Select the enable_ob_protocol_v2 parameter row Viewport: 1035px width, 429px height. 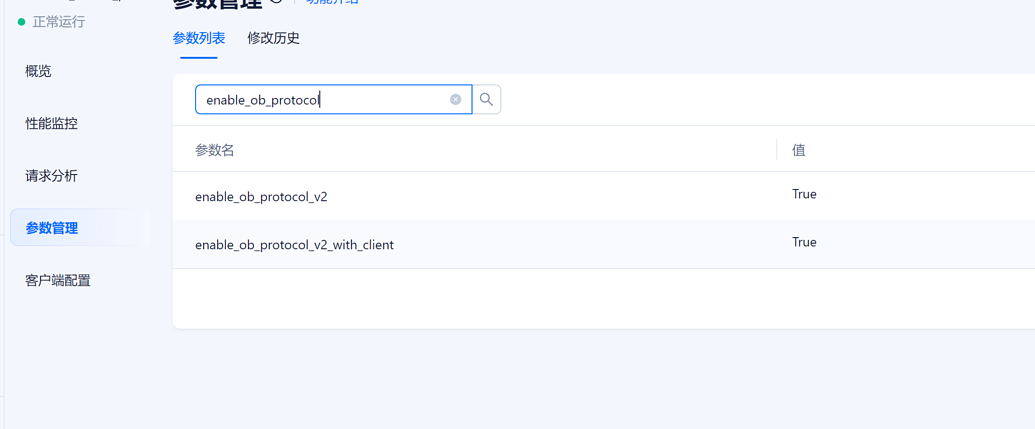point(603,196)
